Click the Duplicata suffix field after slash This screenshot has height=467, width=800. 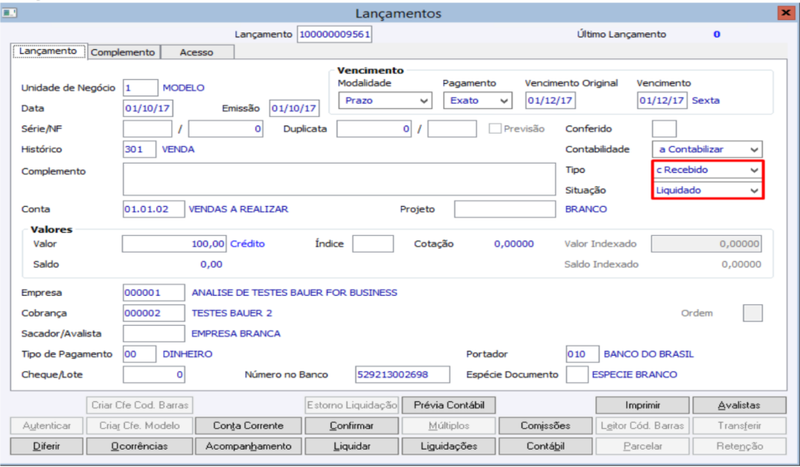[x=452, y=129]
